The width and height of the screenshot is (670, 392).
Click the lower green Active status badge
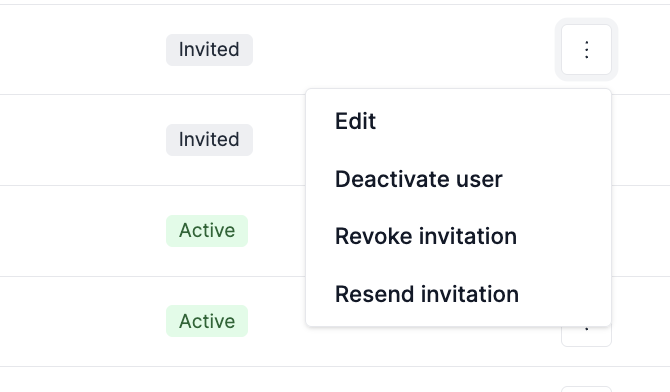click(x=207, y=321)
